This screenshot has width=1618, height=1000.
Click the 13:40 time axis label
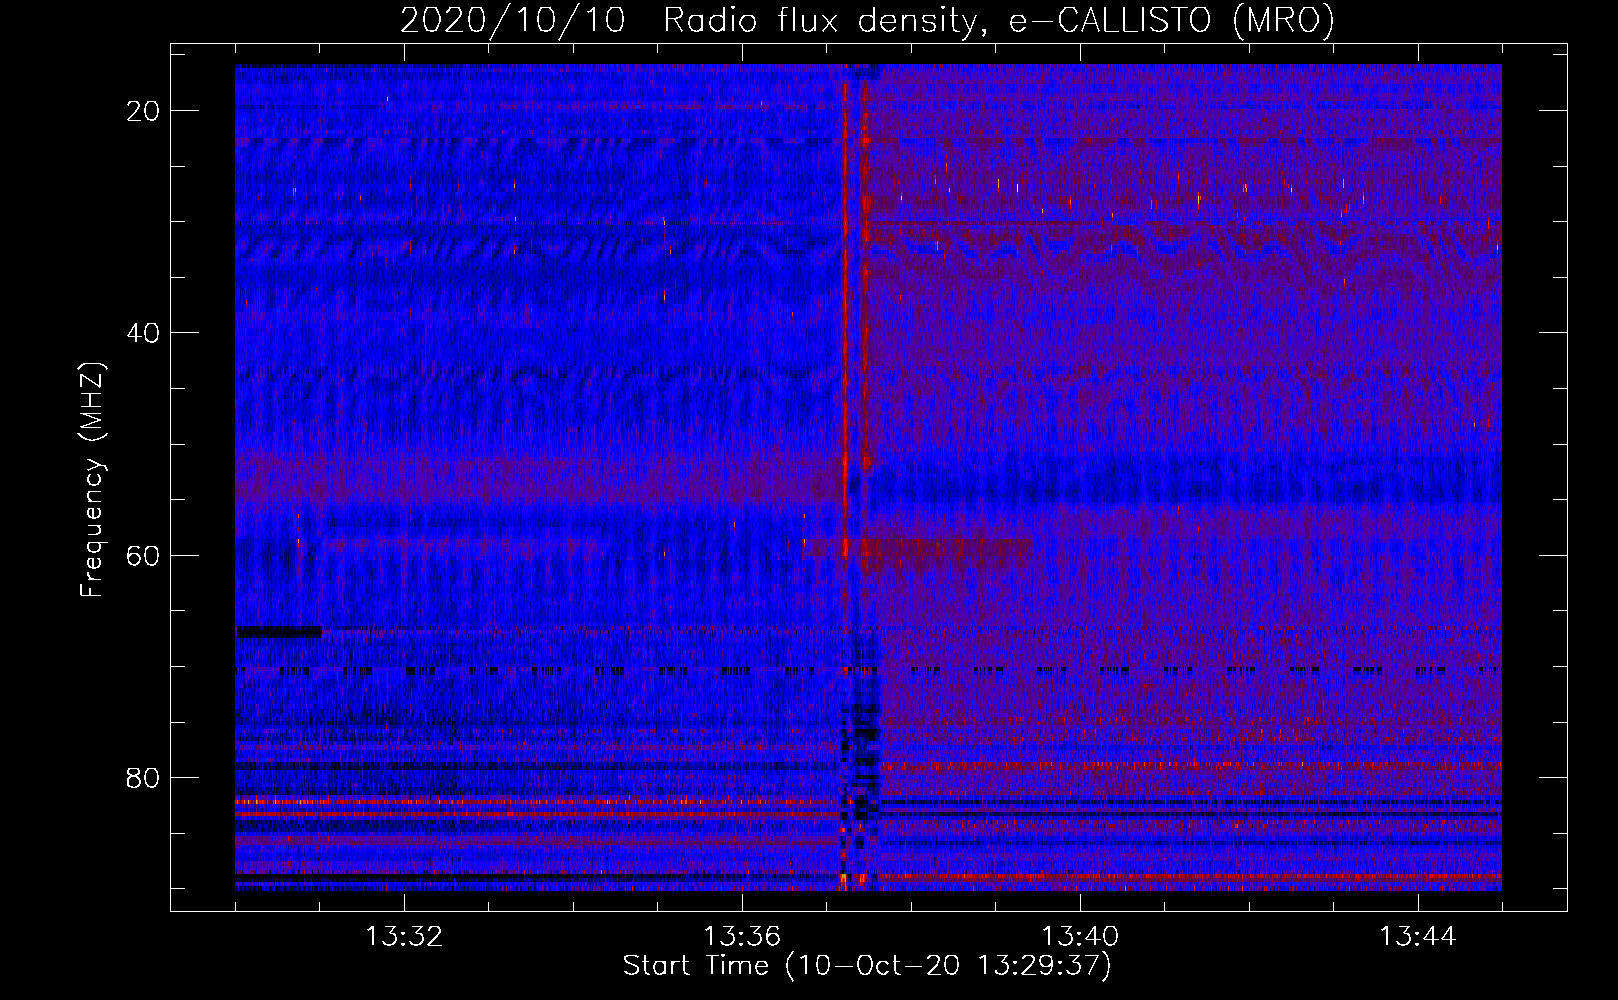(x=1080, y=937)
